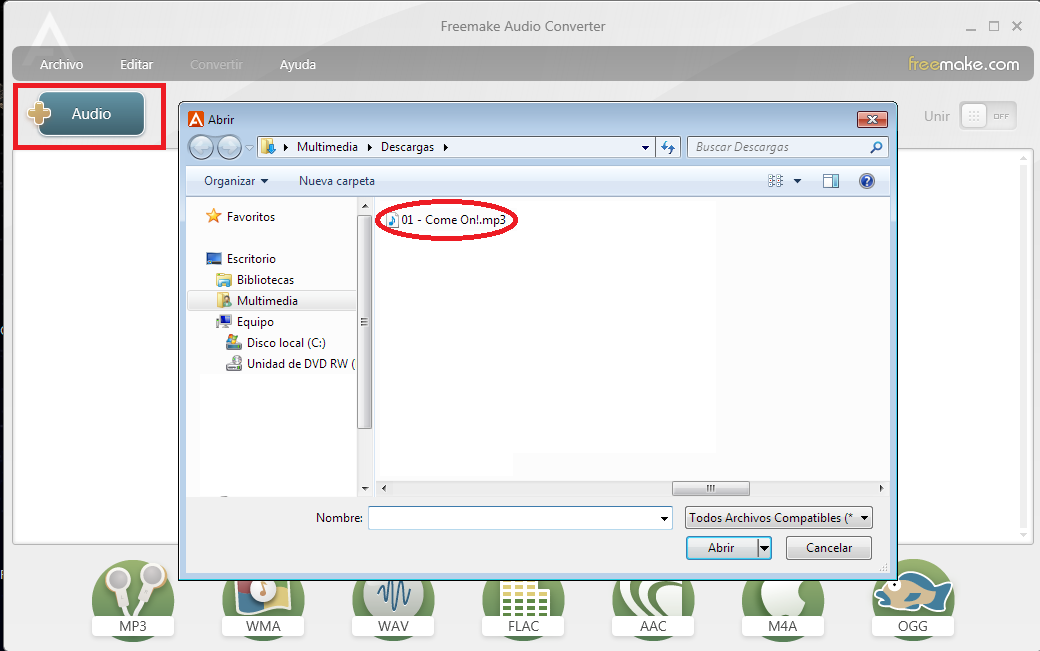1040x651 pixels.
Task: Go back in Abrir dialog
Action: pyautogui.click(x=202, y=147)
